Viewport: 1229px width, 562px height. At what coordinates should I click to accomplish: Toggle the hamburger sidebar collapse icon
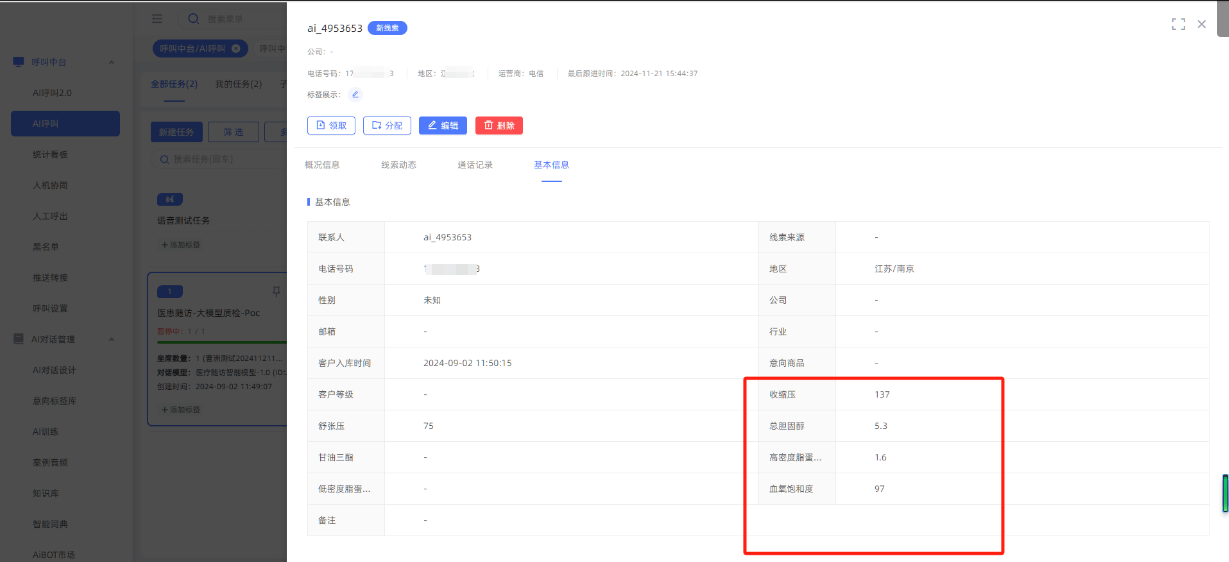157,19
